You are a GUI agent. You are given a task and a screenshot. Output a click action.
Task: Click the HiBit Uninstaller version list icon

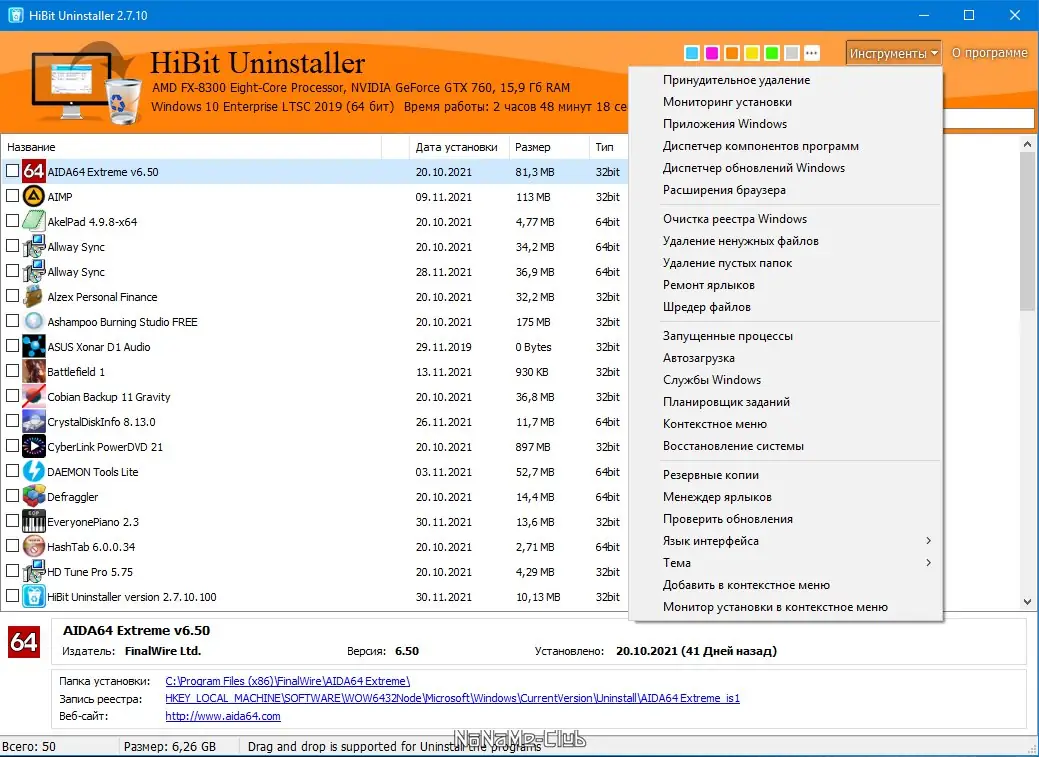tap(33, 597)
